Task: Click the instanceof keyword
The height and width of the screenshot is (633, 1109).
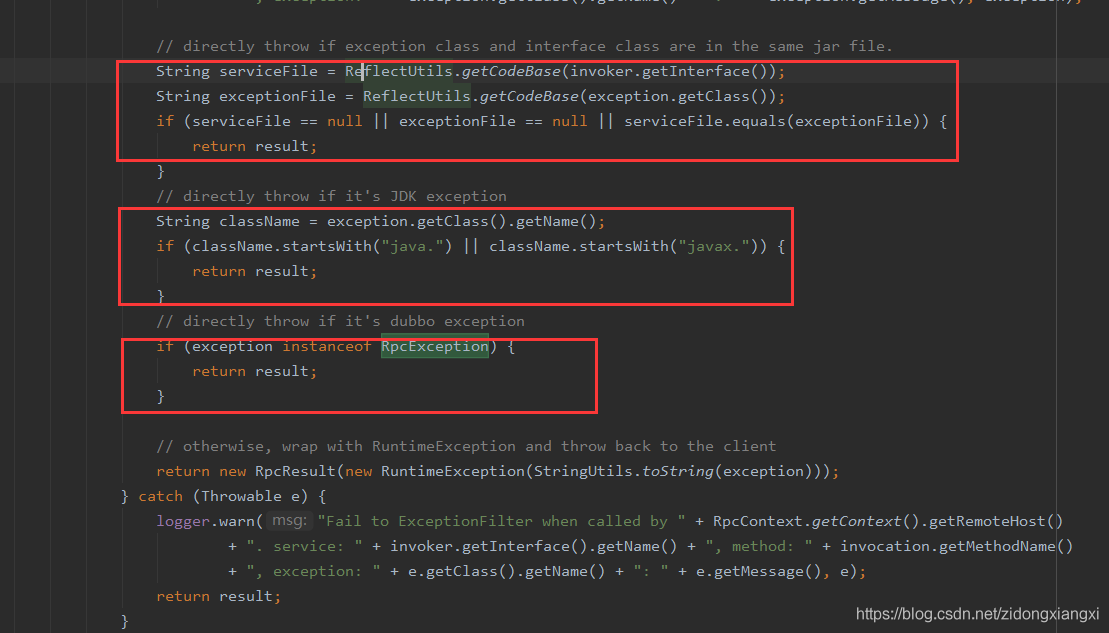Action: 326,346
